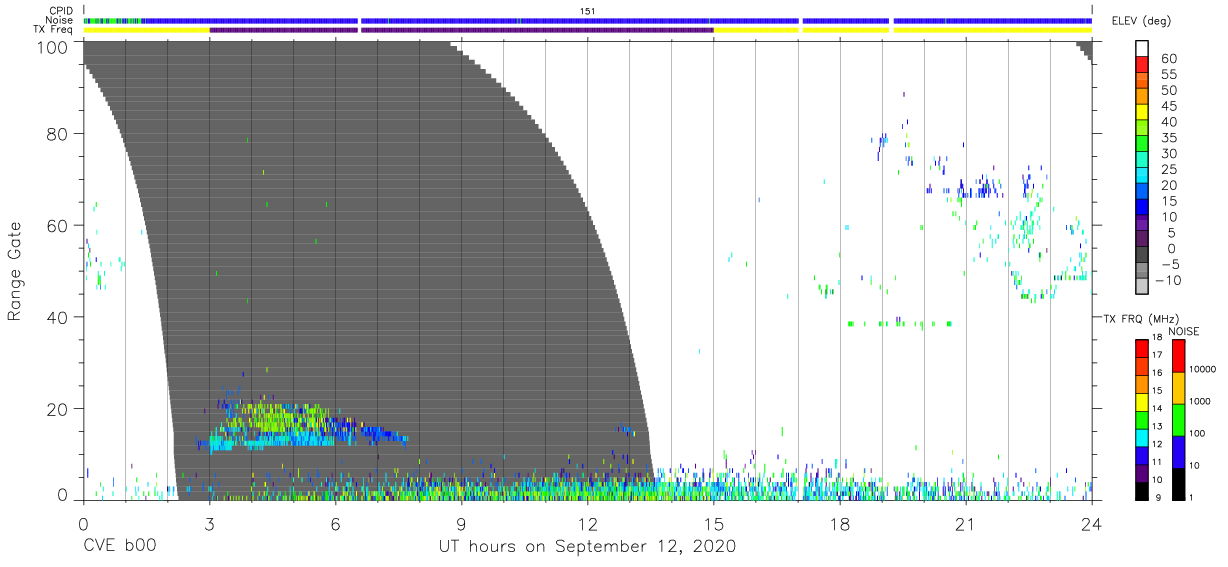Click the purple segment of the TX Freq strip
1228x567 pixels.
(x=461, y=30)
